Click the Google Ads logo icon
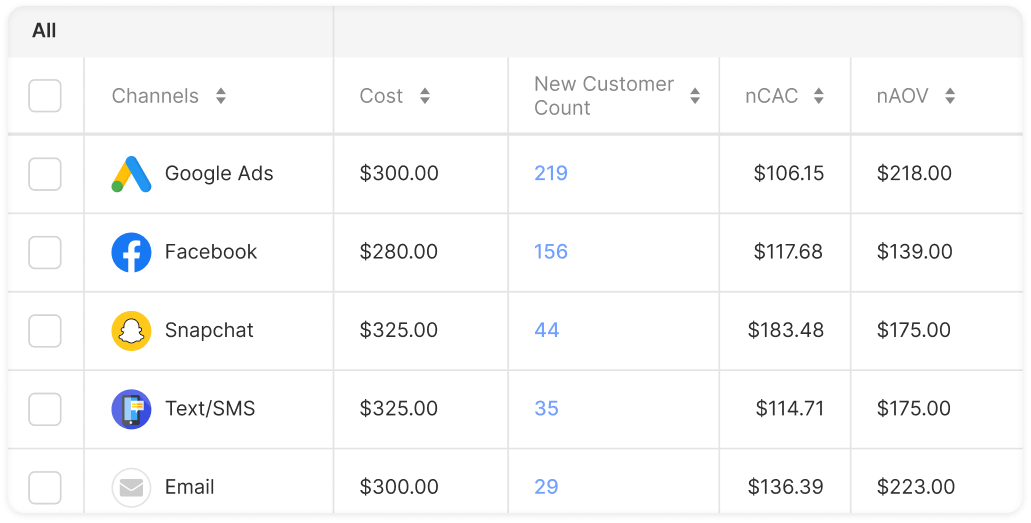This screenshot has height=523, width=1031. point(132,174)
